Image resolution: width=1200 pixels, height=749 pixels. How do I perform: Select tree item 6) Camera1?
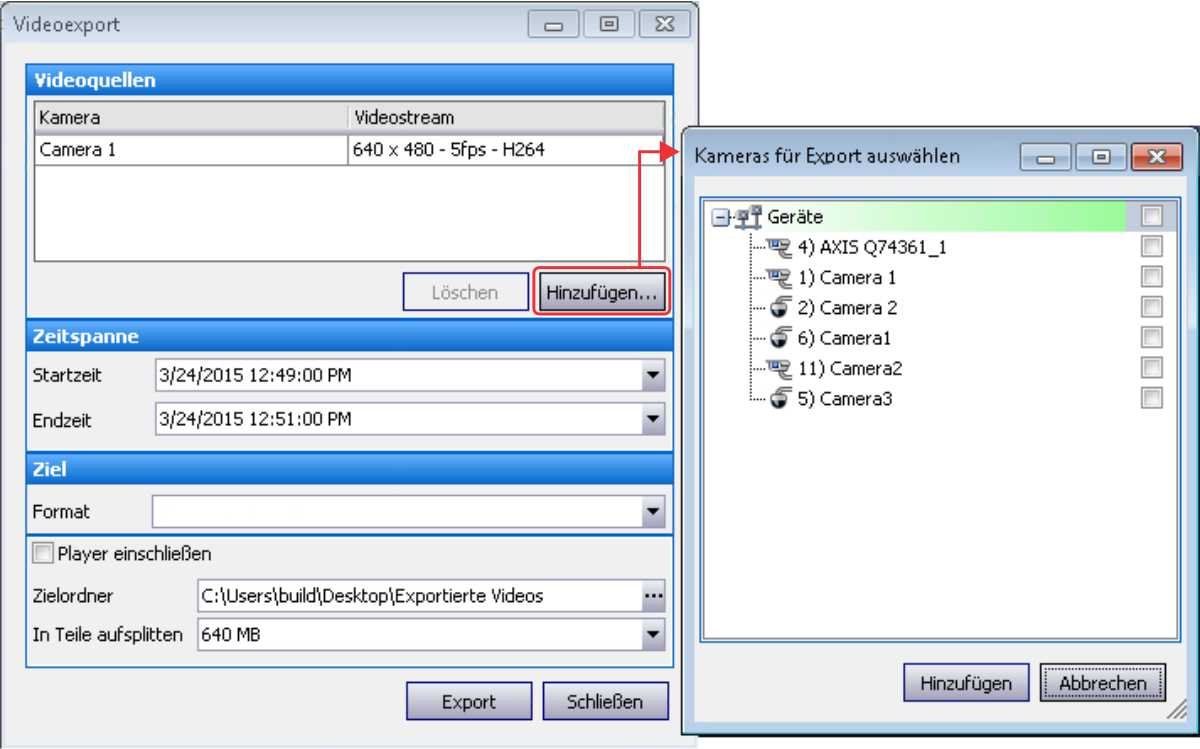(x=844, y=338)
